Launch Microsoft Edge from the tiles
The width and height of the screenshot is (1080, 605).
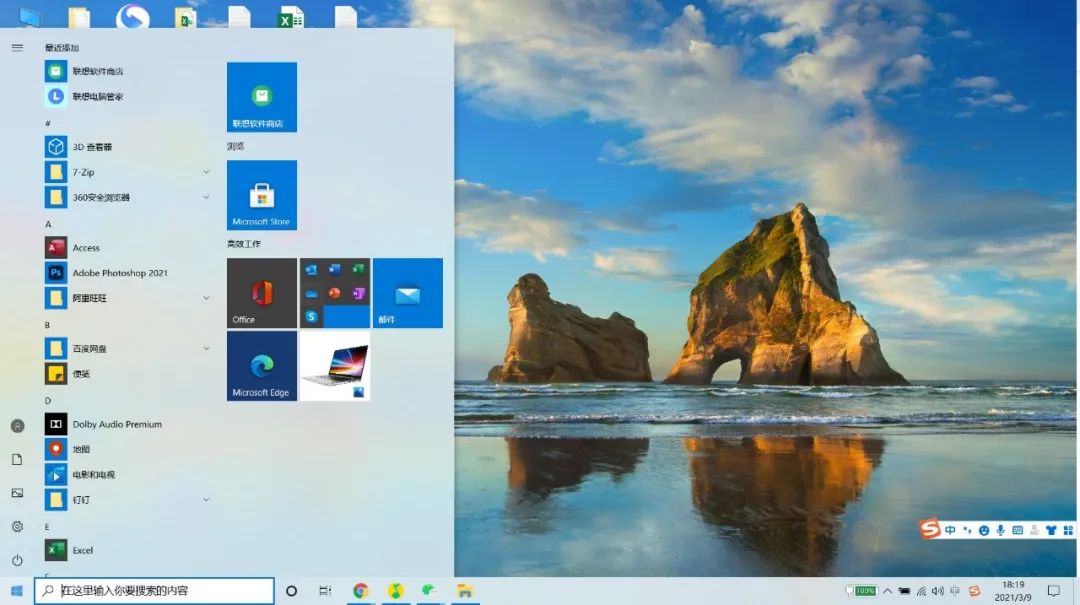[261, 366]
